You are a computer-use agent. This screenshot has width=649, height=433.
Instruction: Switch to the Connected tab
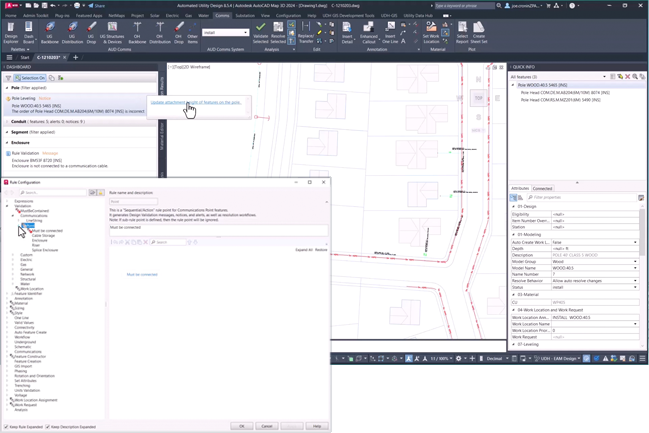point(542,188)
